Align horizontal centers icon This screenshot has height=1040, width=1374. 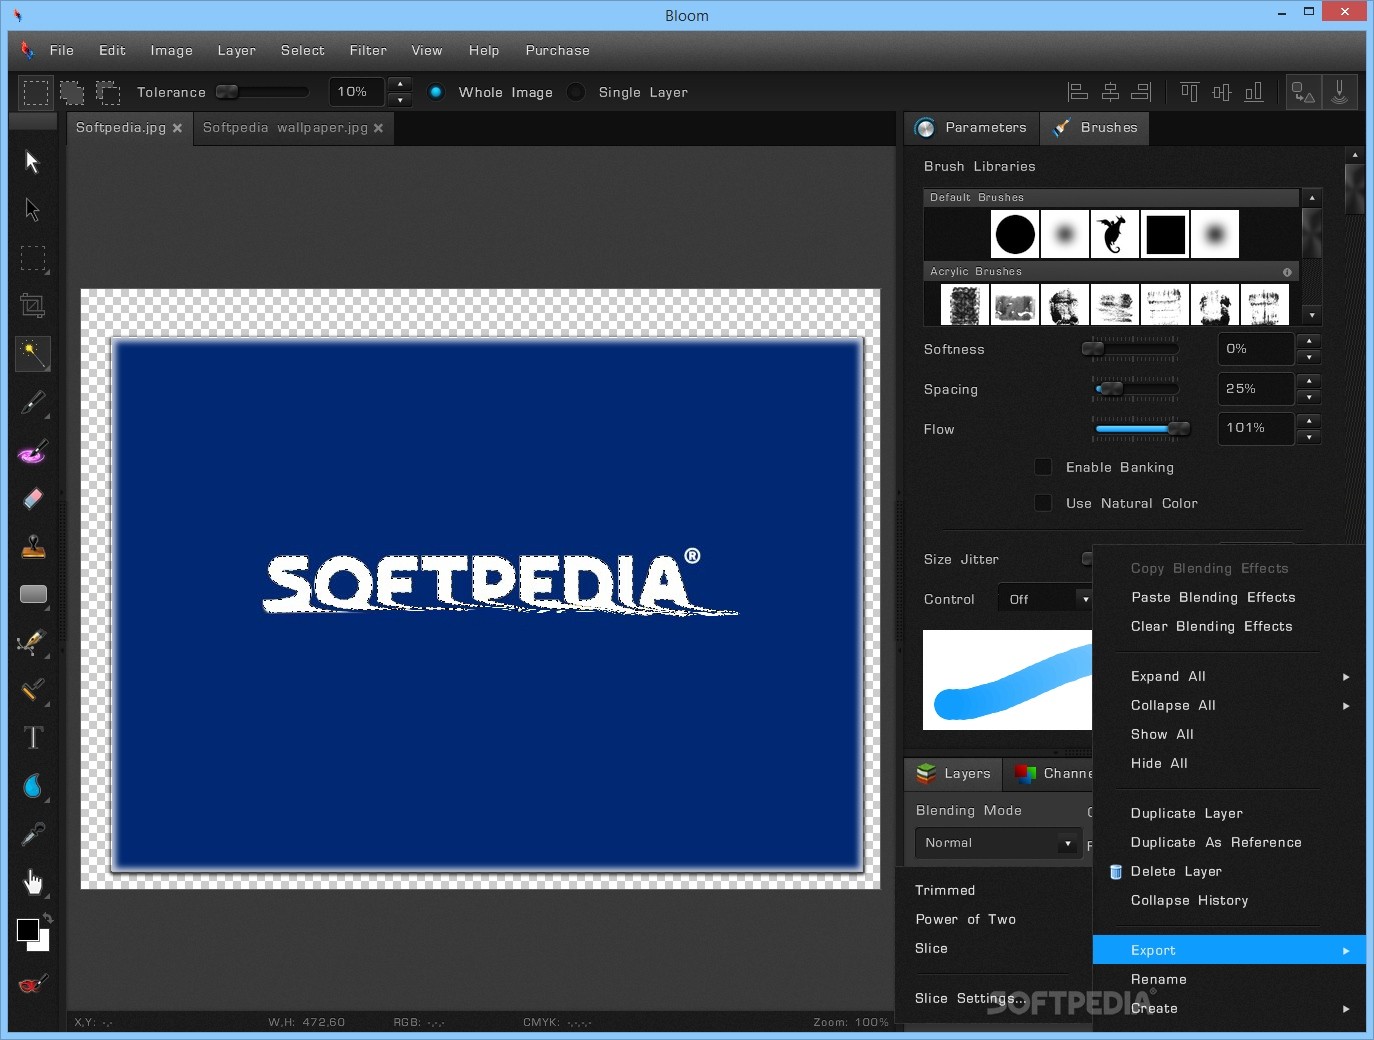click(x=1110, y=92)
